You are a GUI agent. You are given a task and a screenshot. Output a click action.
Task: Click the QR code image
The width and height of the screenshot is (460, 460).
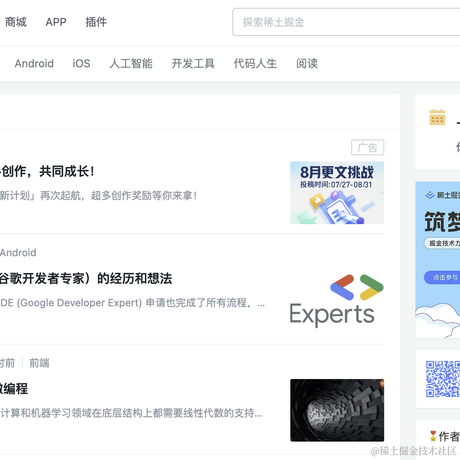coord(443,379)
